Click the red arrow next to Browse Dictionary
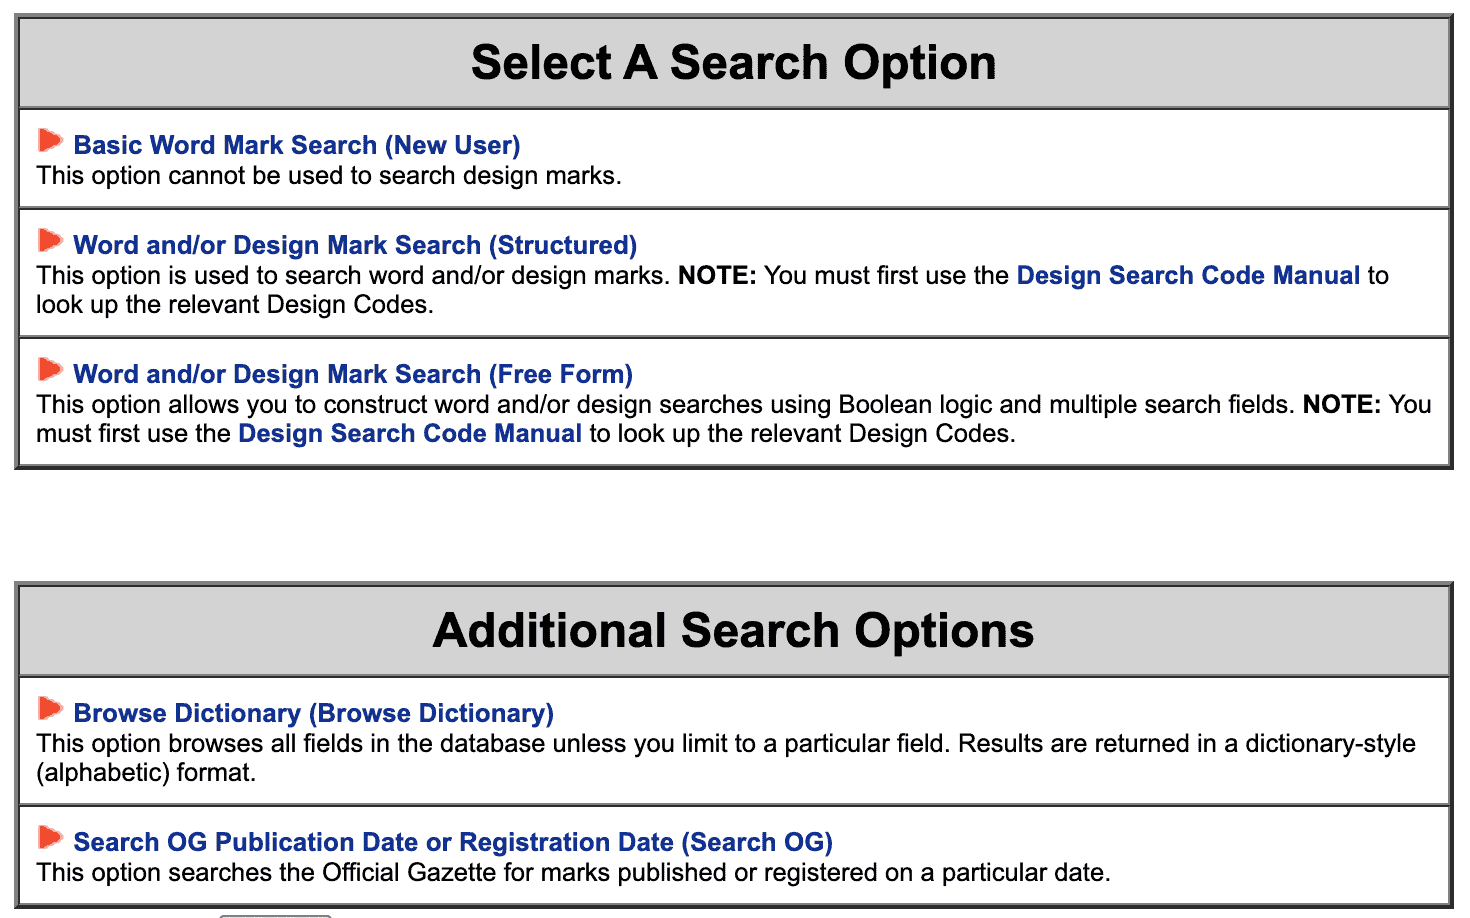 [50, 709]
